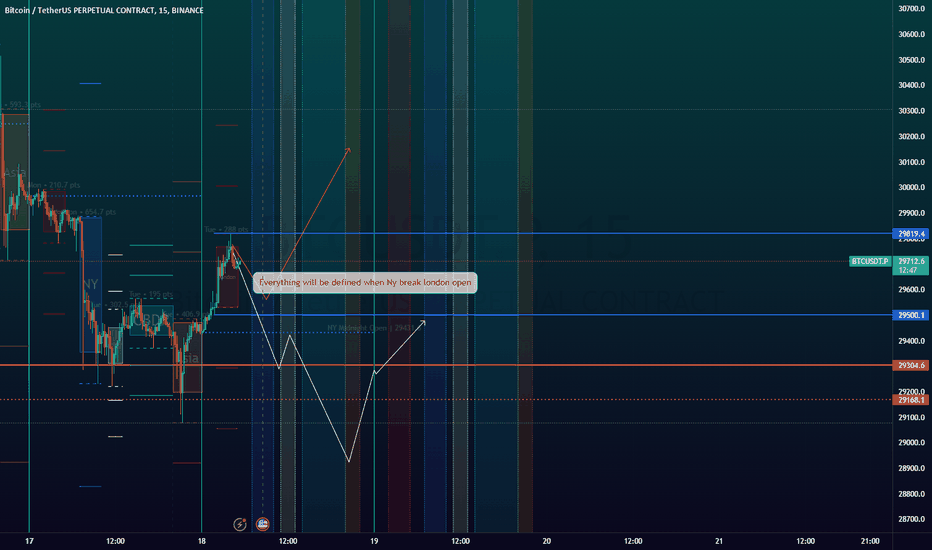Click the 21:00 time axis label
The image size is (932, 550).
pos(870,541)
